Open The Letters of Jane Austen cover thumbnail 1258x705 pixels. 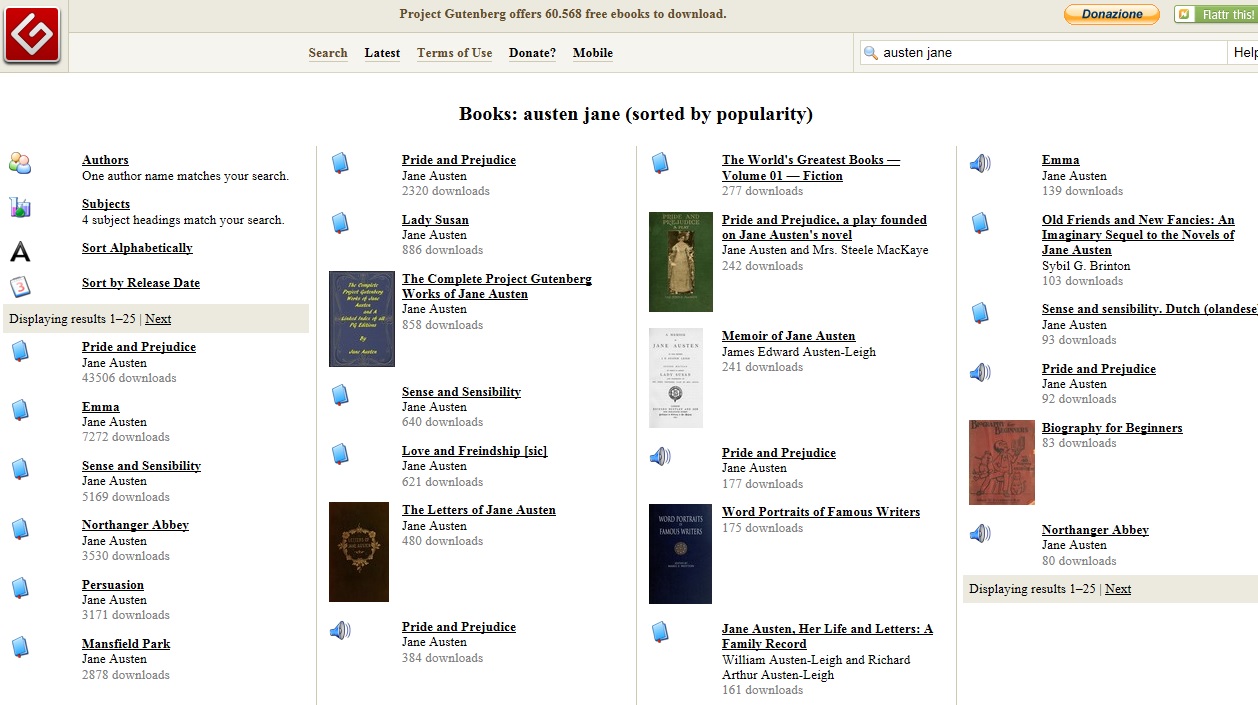click(x=359, y=552)
